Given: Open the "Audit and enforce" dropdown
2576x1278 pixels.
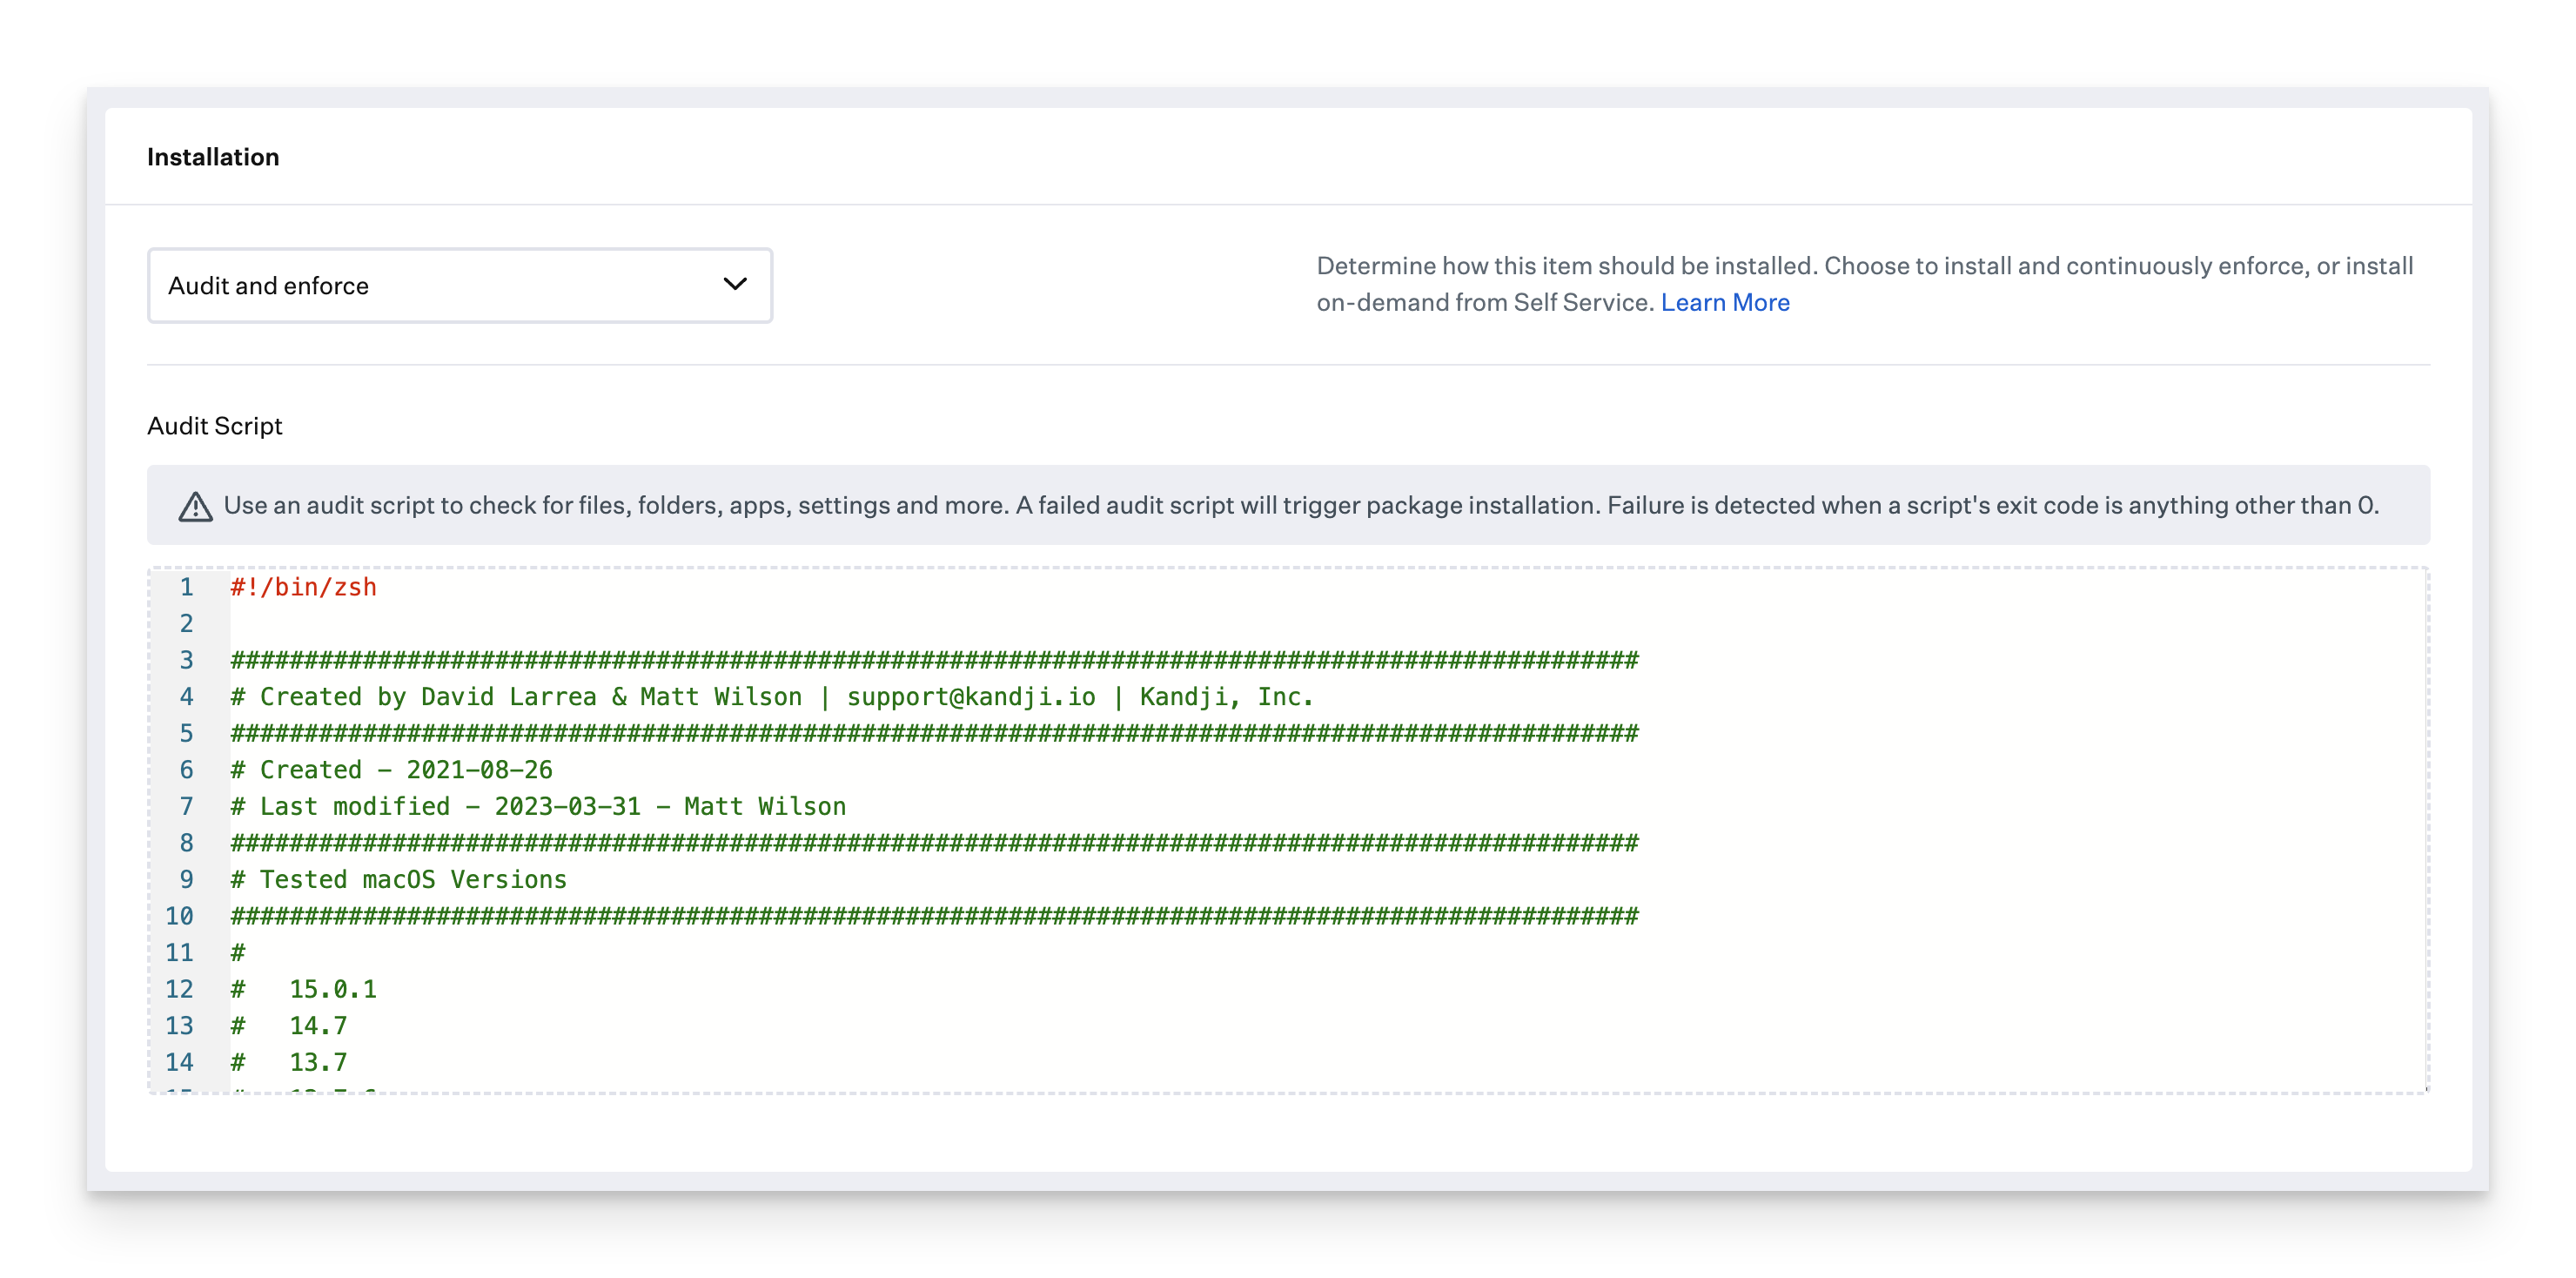Looking at the screenshot, I should [459, 286].
